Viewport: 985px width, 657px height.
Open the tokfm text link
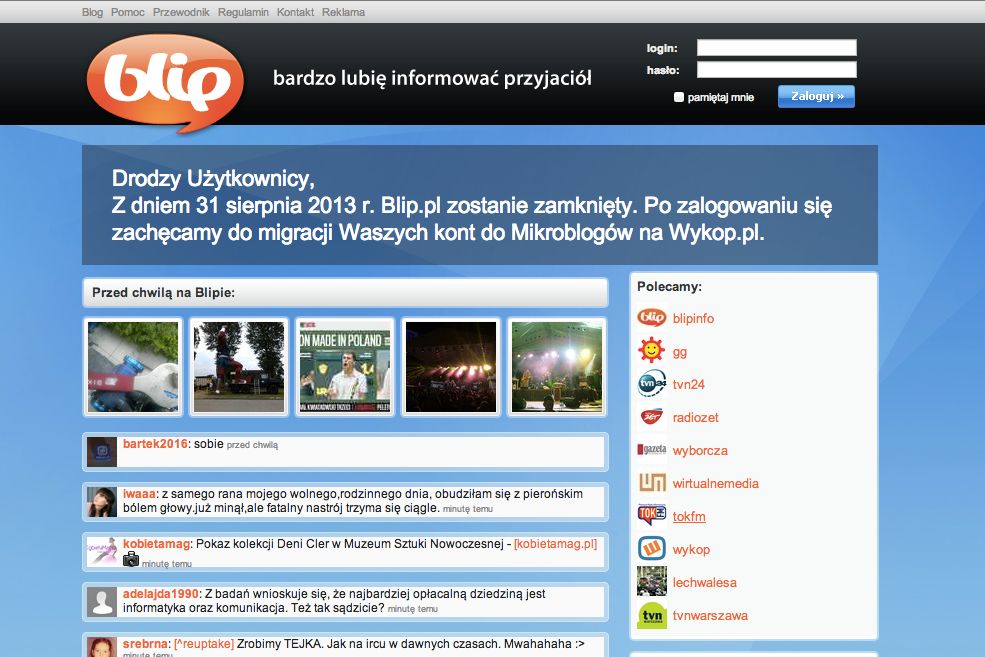coord(689,517)
